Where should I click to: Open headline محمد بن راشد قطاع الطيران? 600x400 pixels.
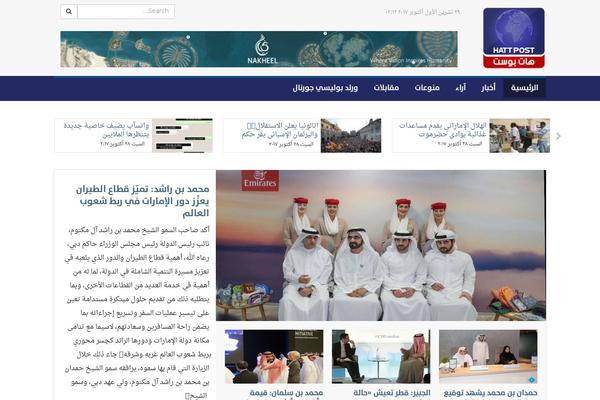pyautogui.click(x=142, y=201)
